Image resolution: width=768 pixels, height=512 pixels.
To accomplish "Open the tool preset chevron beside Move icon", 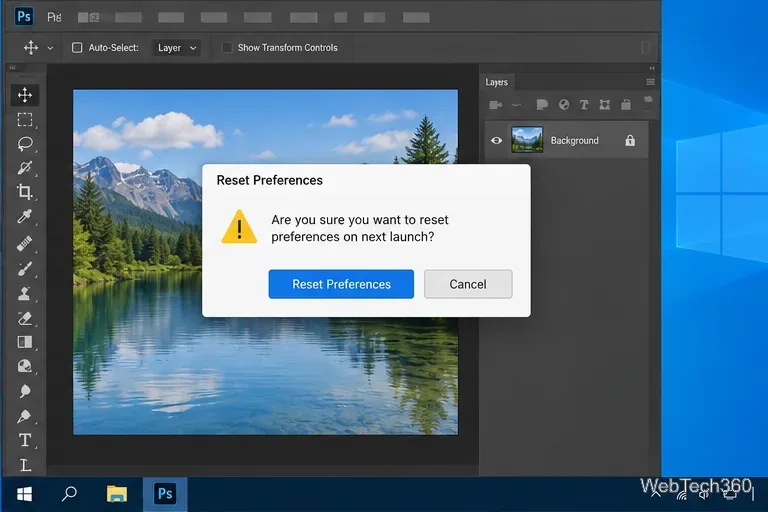I will tap(50, 48).
